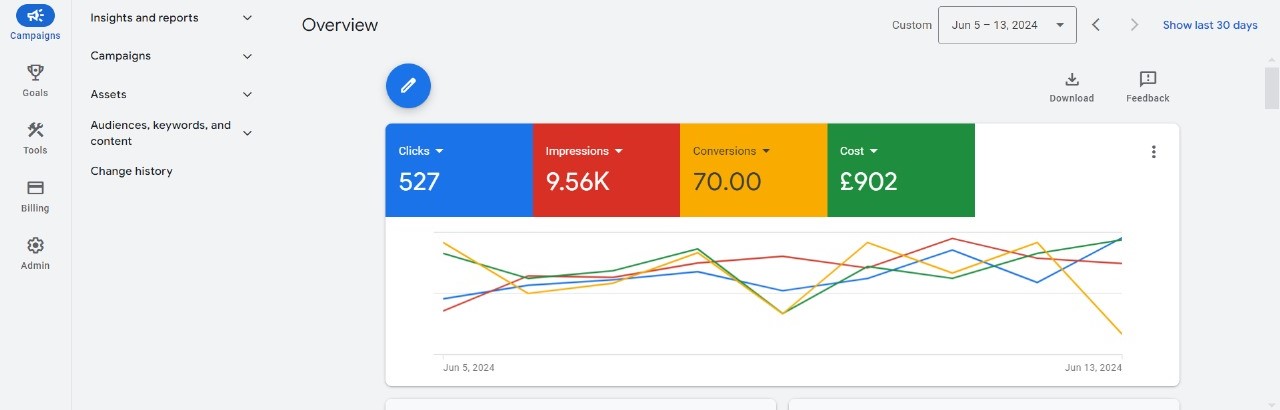Open the date range dropdown
Screen dimensions: 1280x410
(1007, 25)
